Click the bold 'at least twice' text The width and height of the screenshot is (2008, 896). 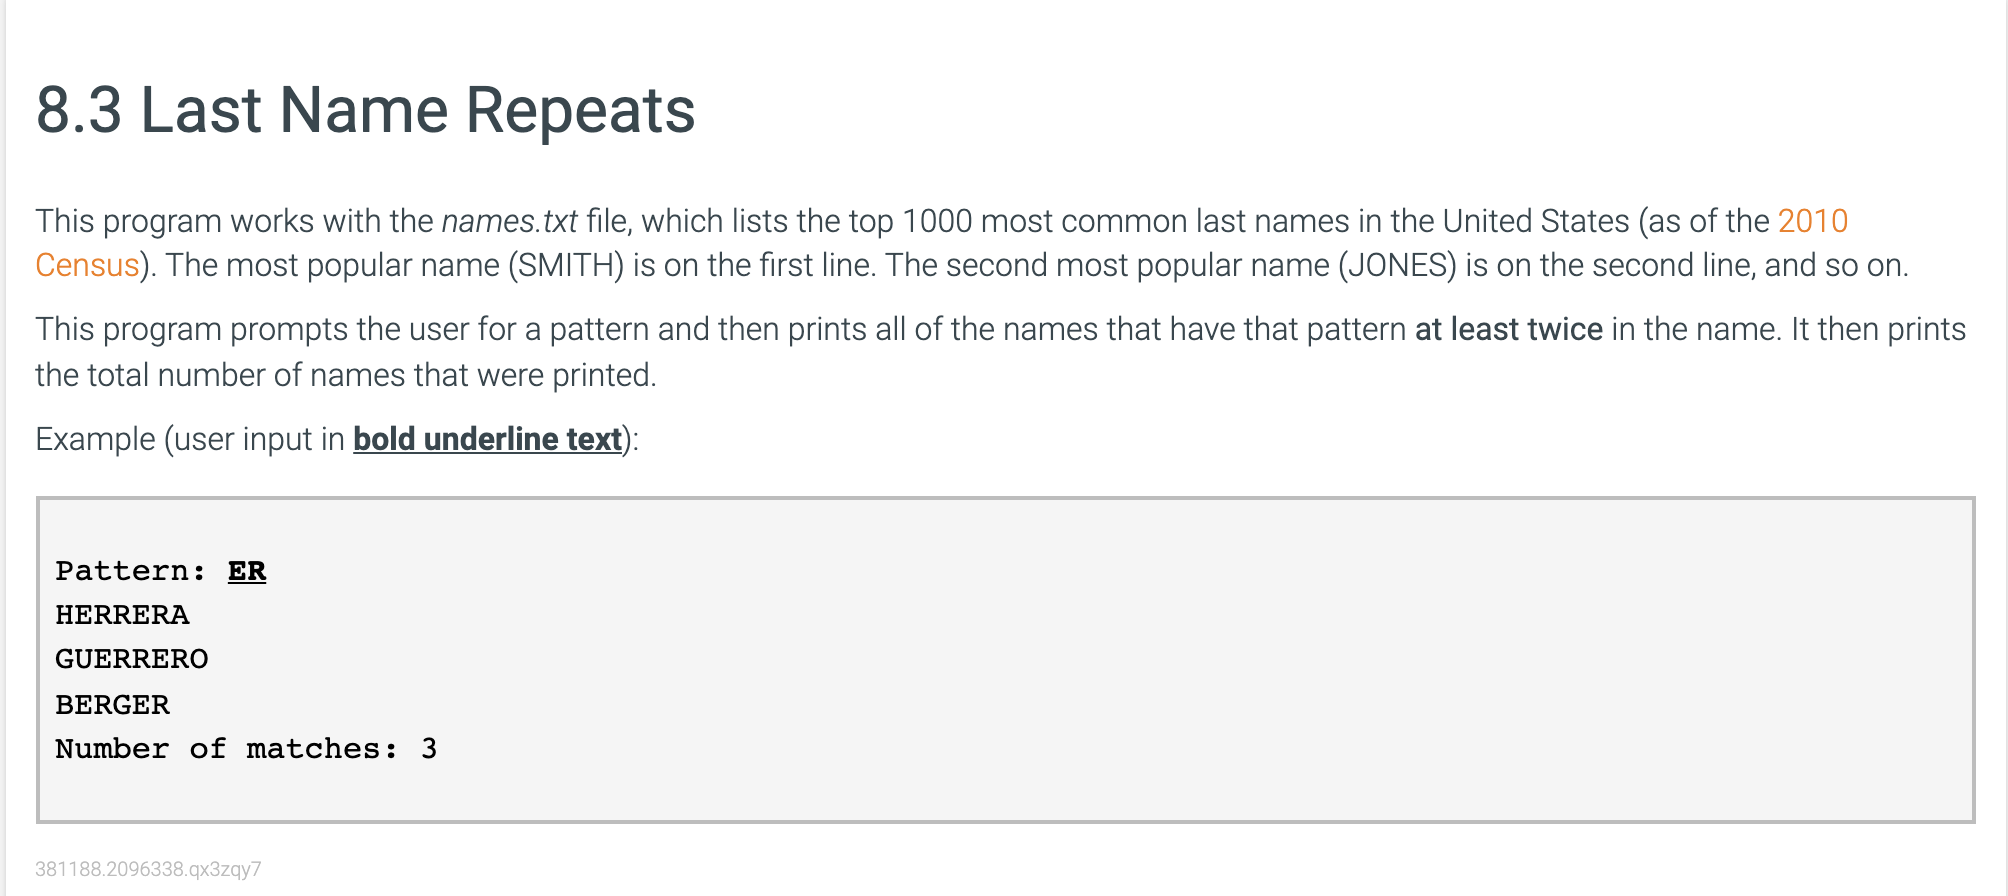pyautogui.click(x=1508, y=330)
